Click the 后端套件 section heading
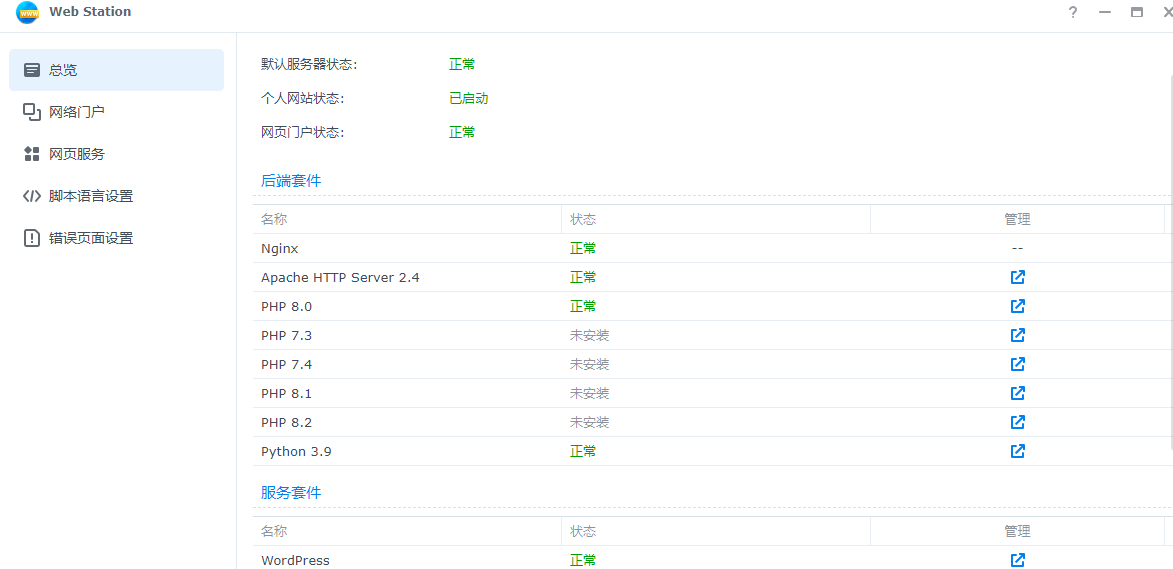The width and height of the screenshot is (1173, 569). coord(291,181)
